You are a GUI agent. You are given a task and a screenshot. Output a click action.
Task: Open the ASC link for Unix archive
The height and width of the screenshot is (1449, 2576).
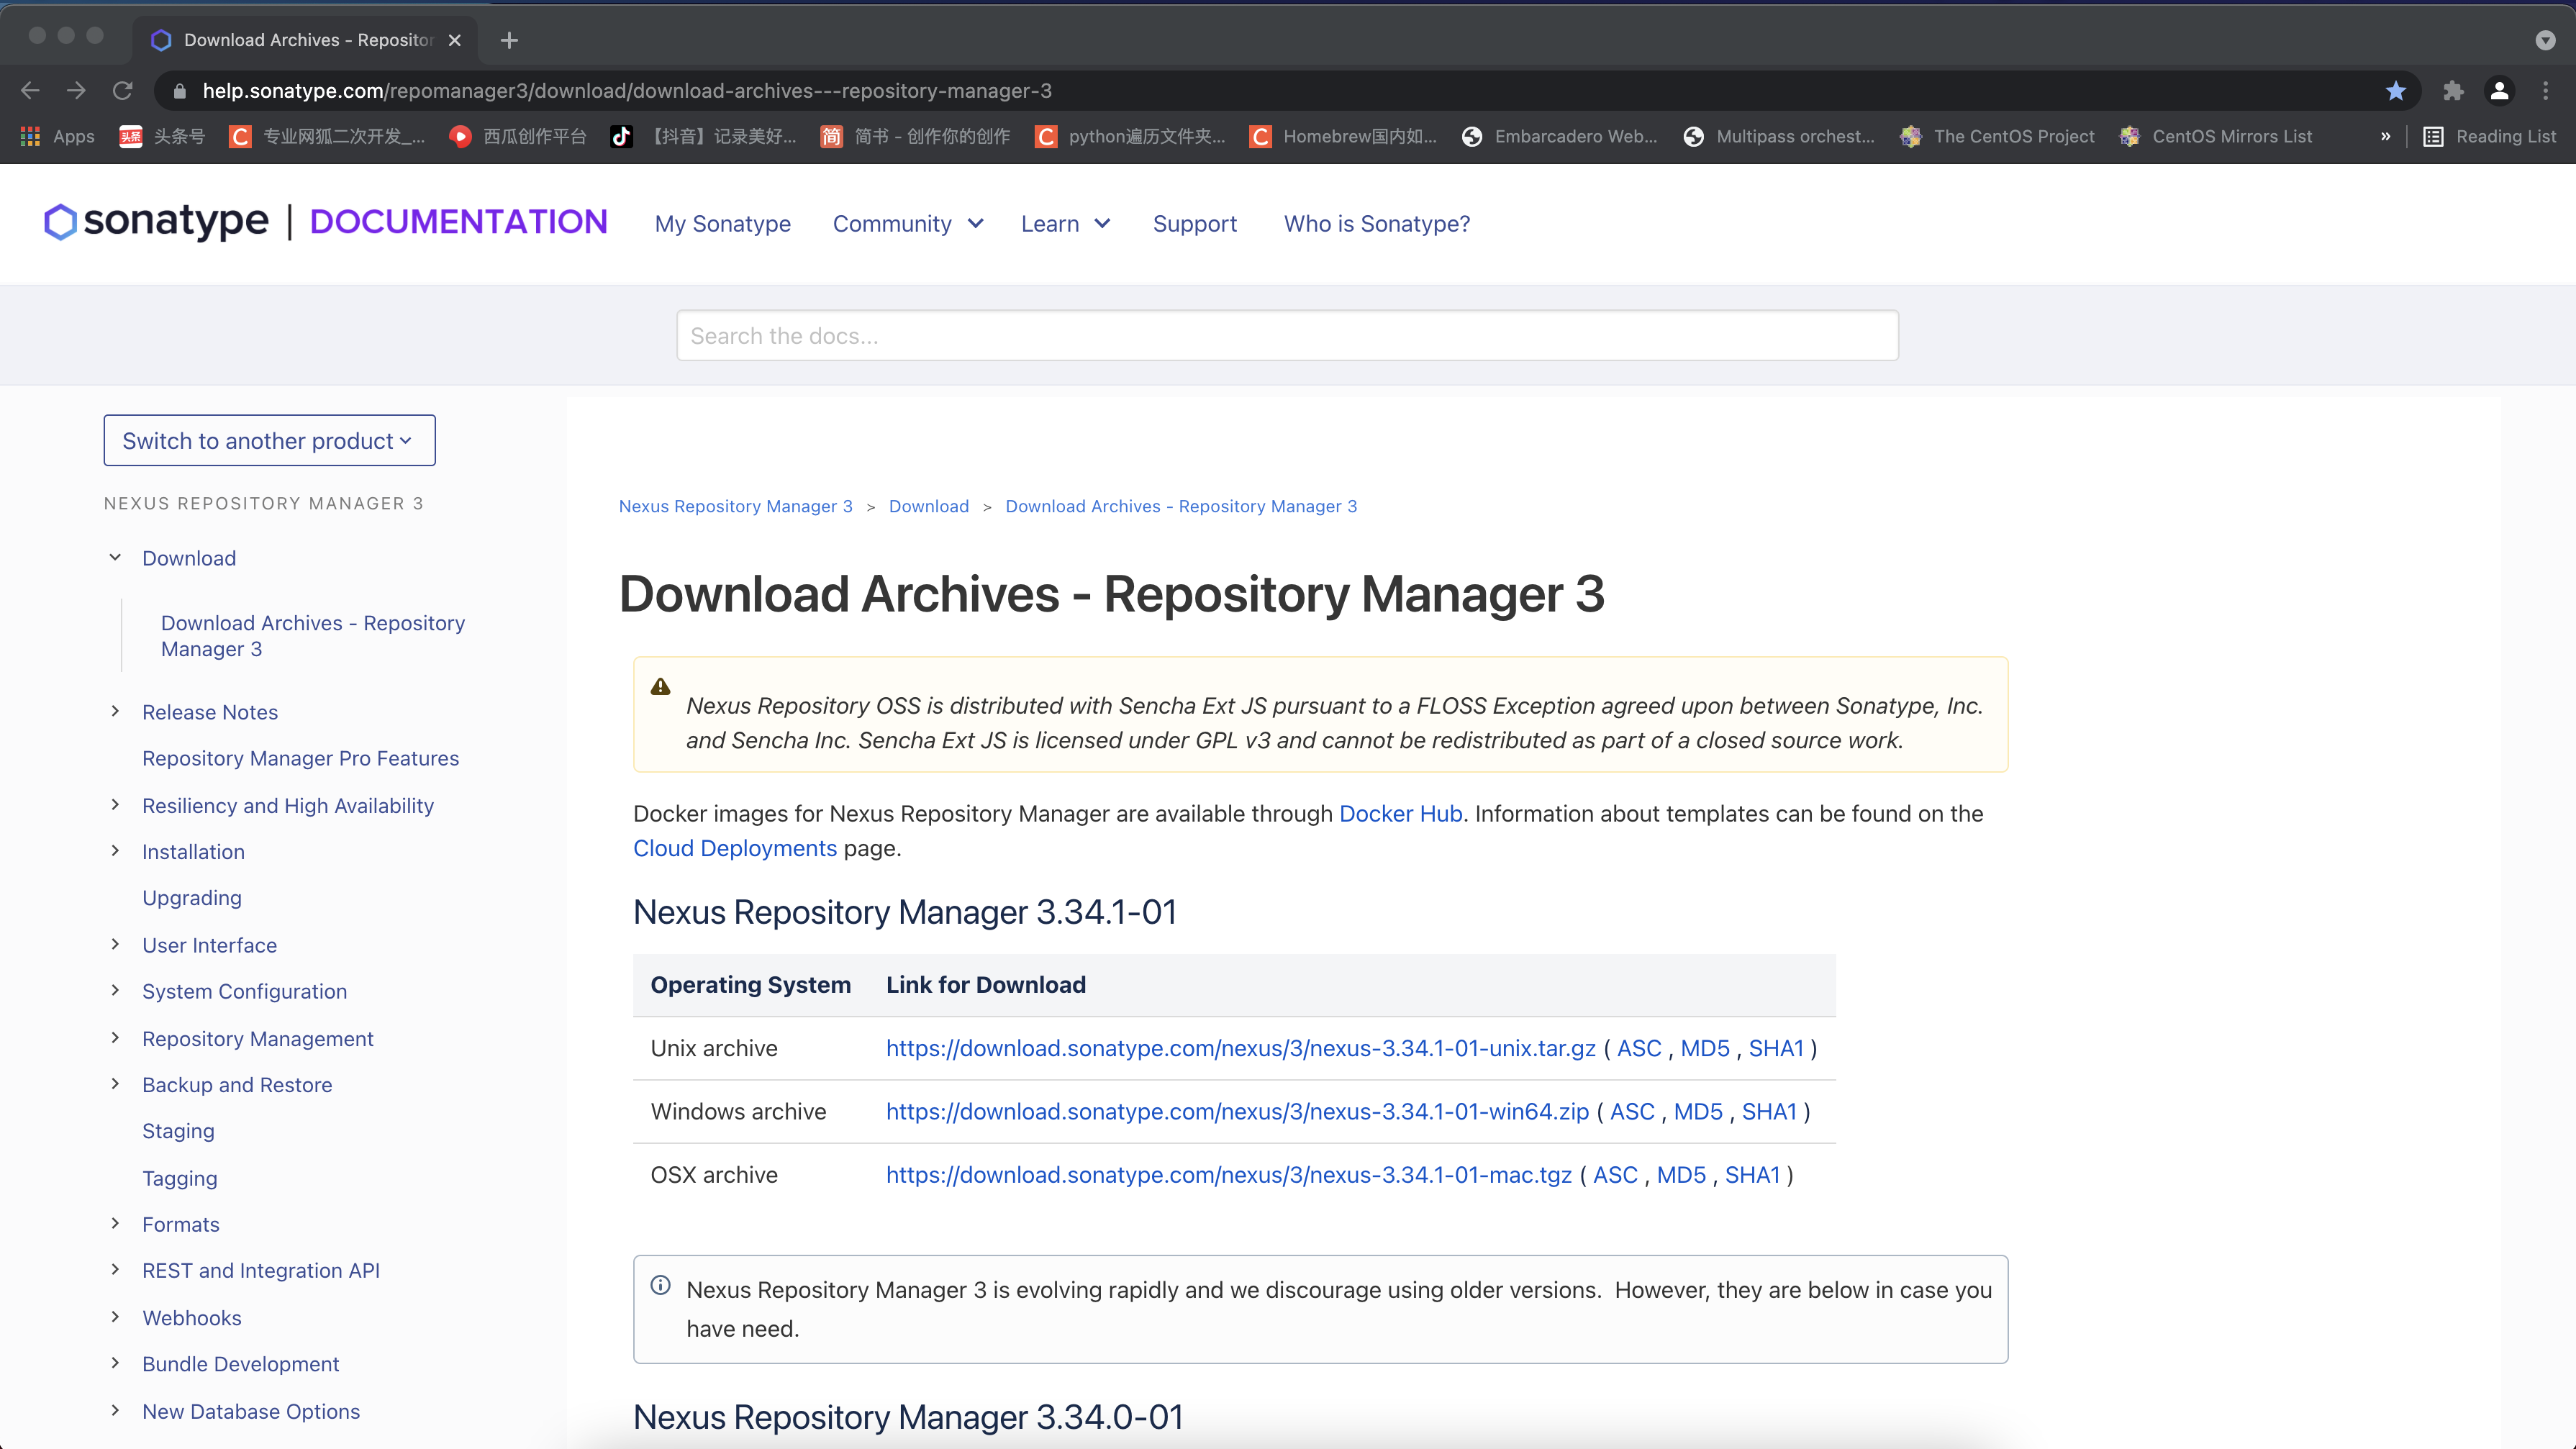click(x=1639, y=1048)
